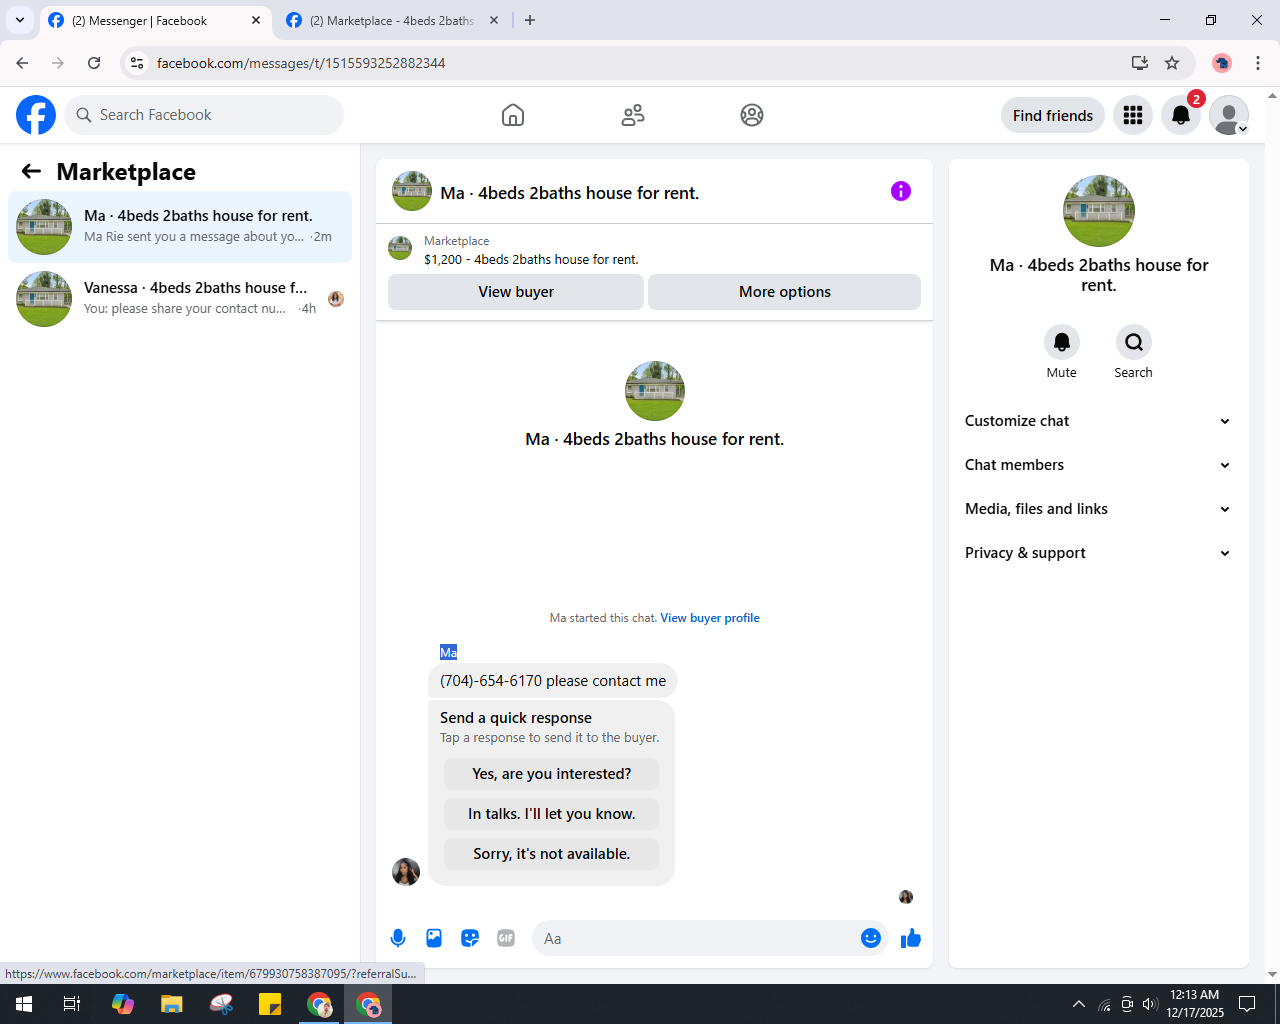Choose a sticker
Screen dimensions: 1280x1024
coord(470,938)
